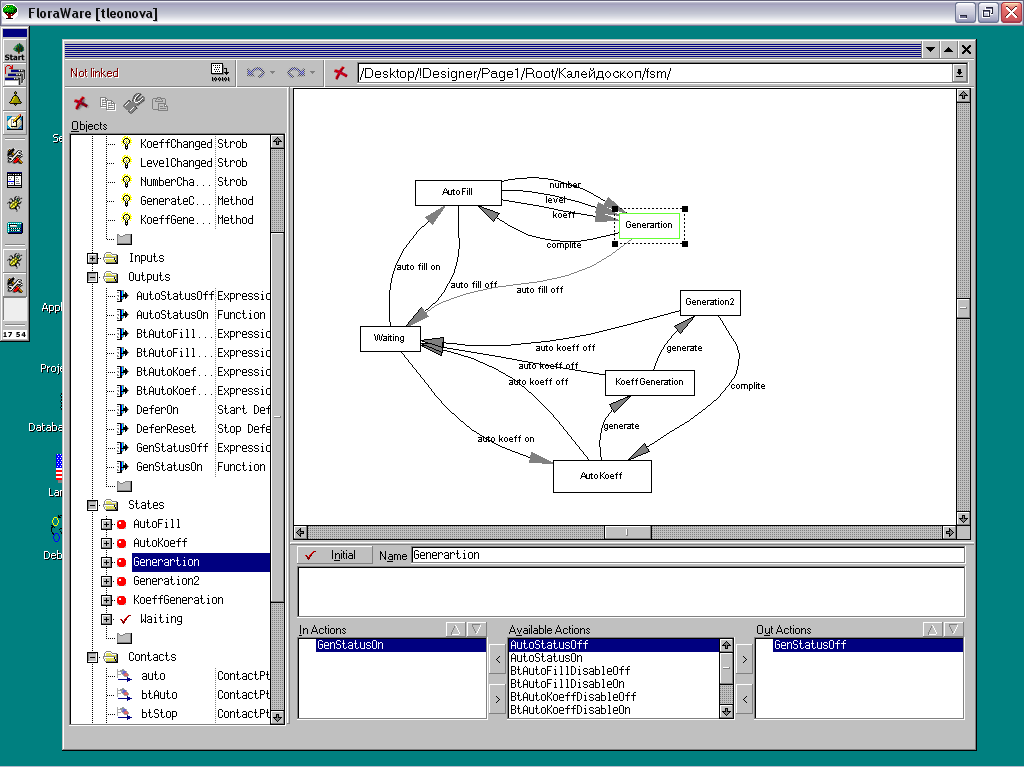Click the Start tree icon in sidebar
This screenshot has width=1024, height=768.
(15, 50)
